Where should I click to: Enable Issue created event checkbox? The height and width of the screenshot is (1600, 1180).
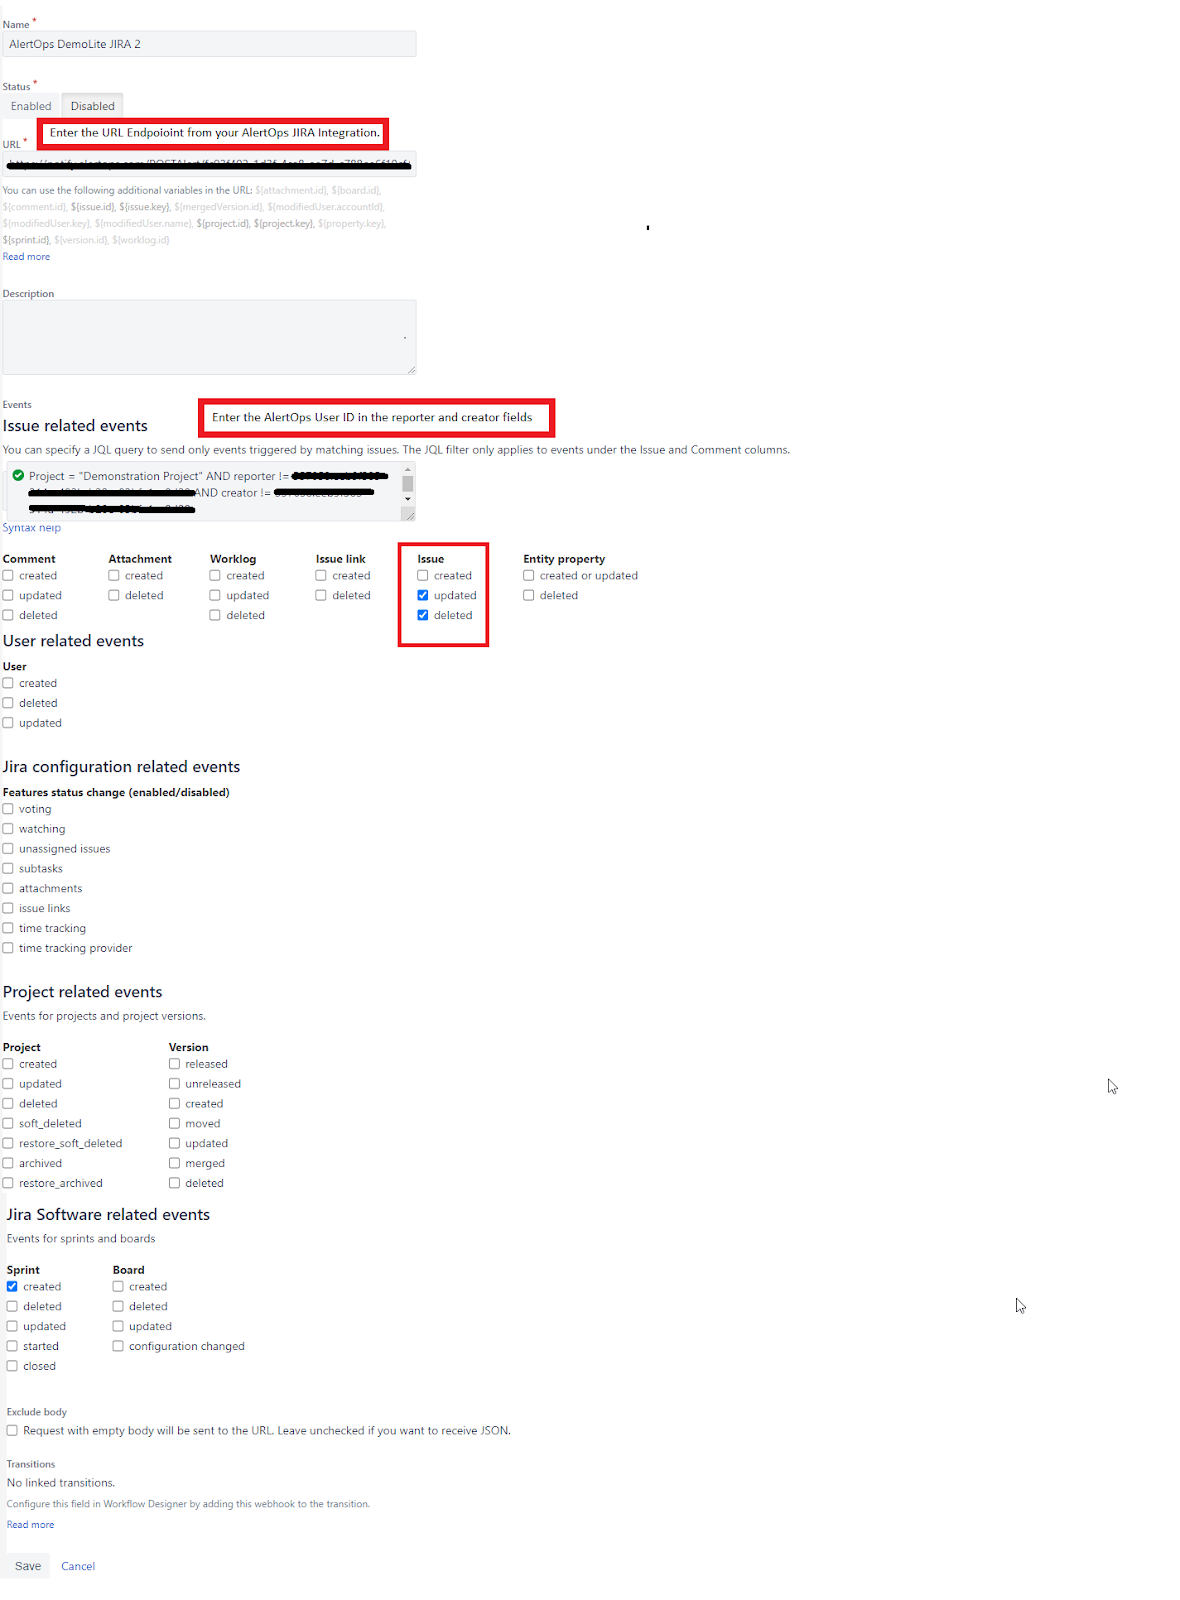[423, 576]
